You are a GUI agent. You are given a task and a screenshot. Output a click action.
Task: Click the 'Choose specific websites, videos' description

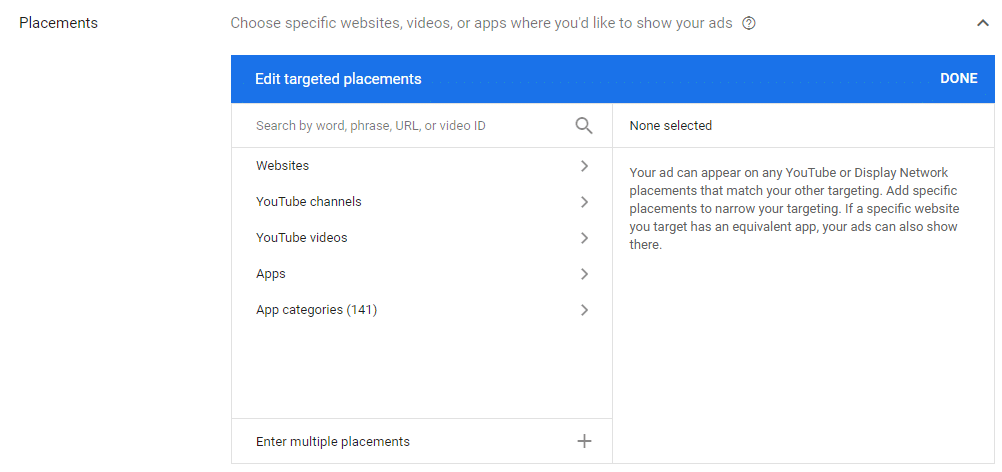(x=481, y=23)
